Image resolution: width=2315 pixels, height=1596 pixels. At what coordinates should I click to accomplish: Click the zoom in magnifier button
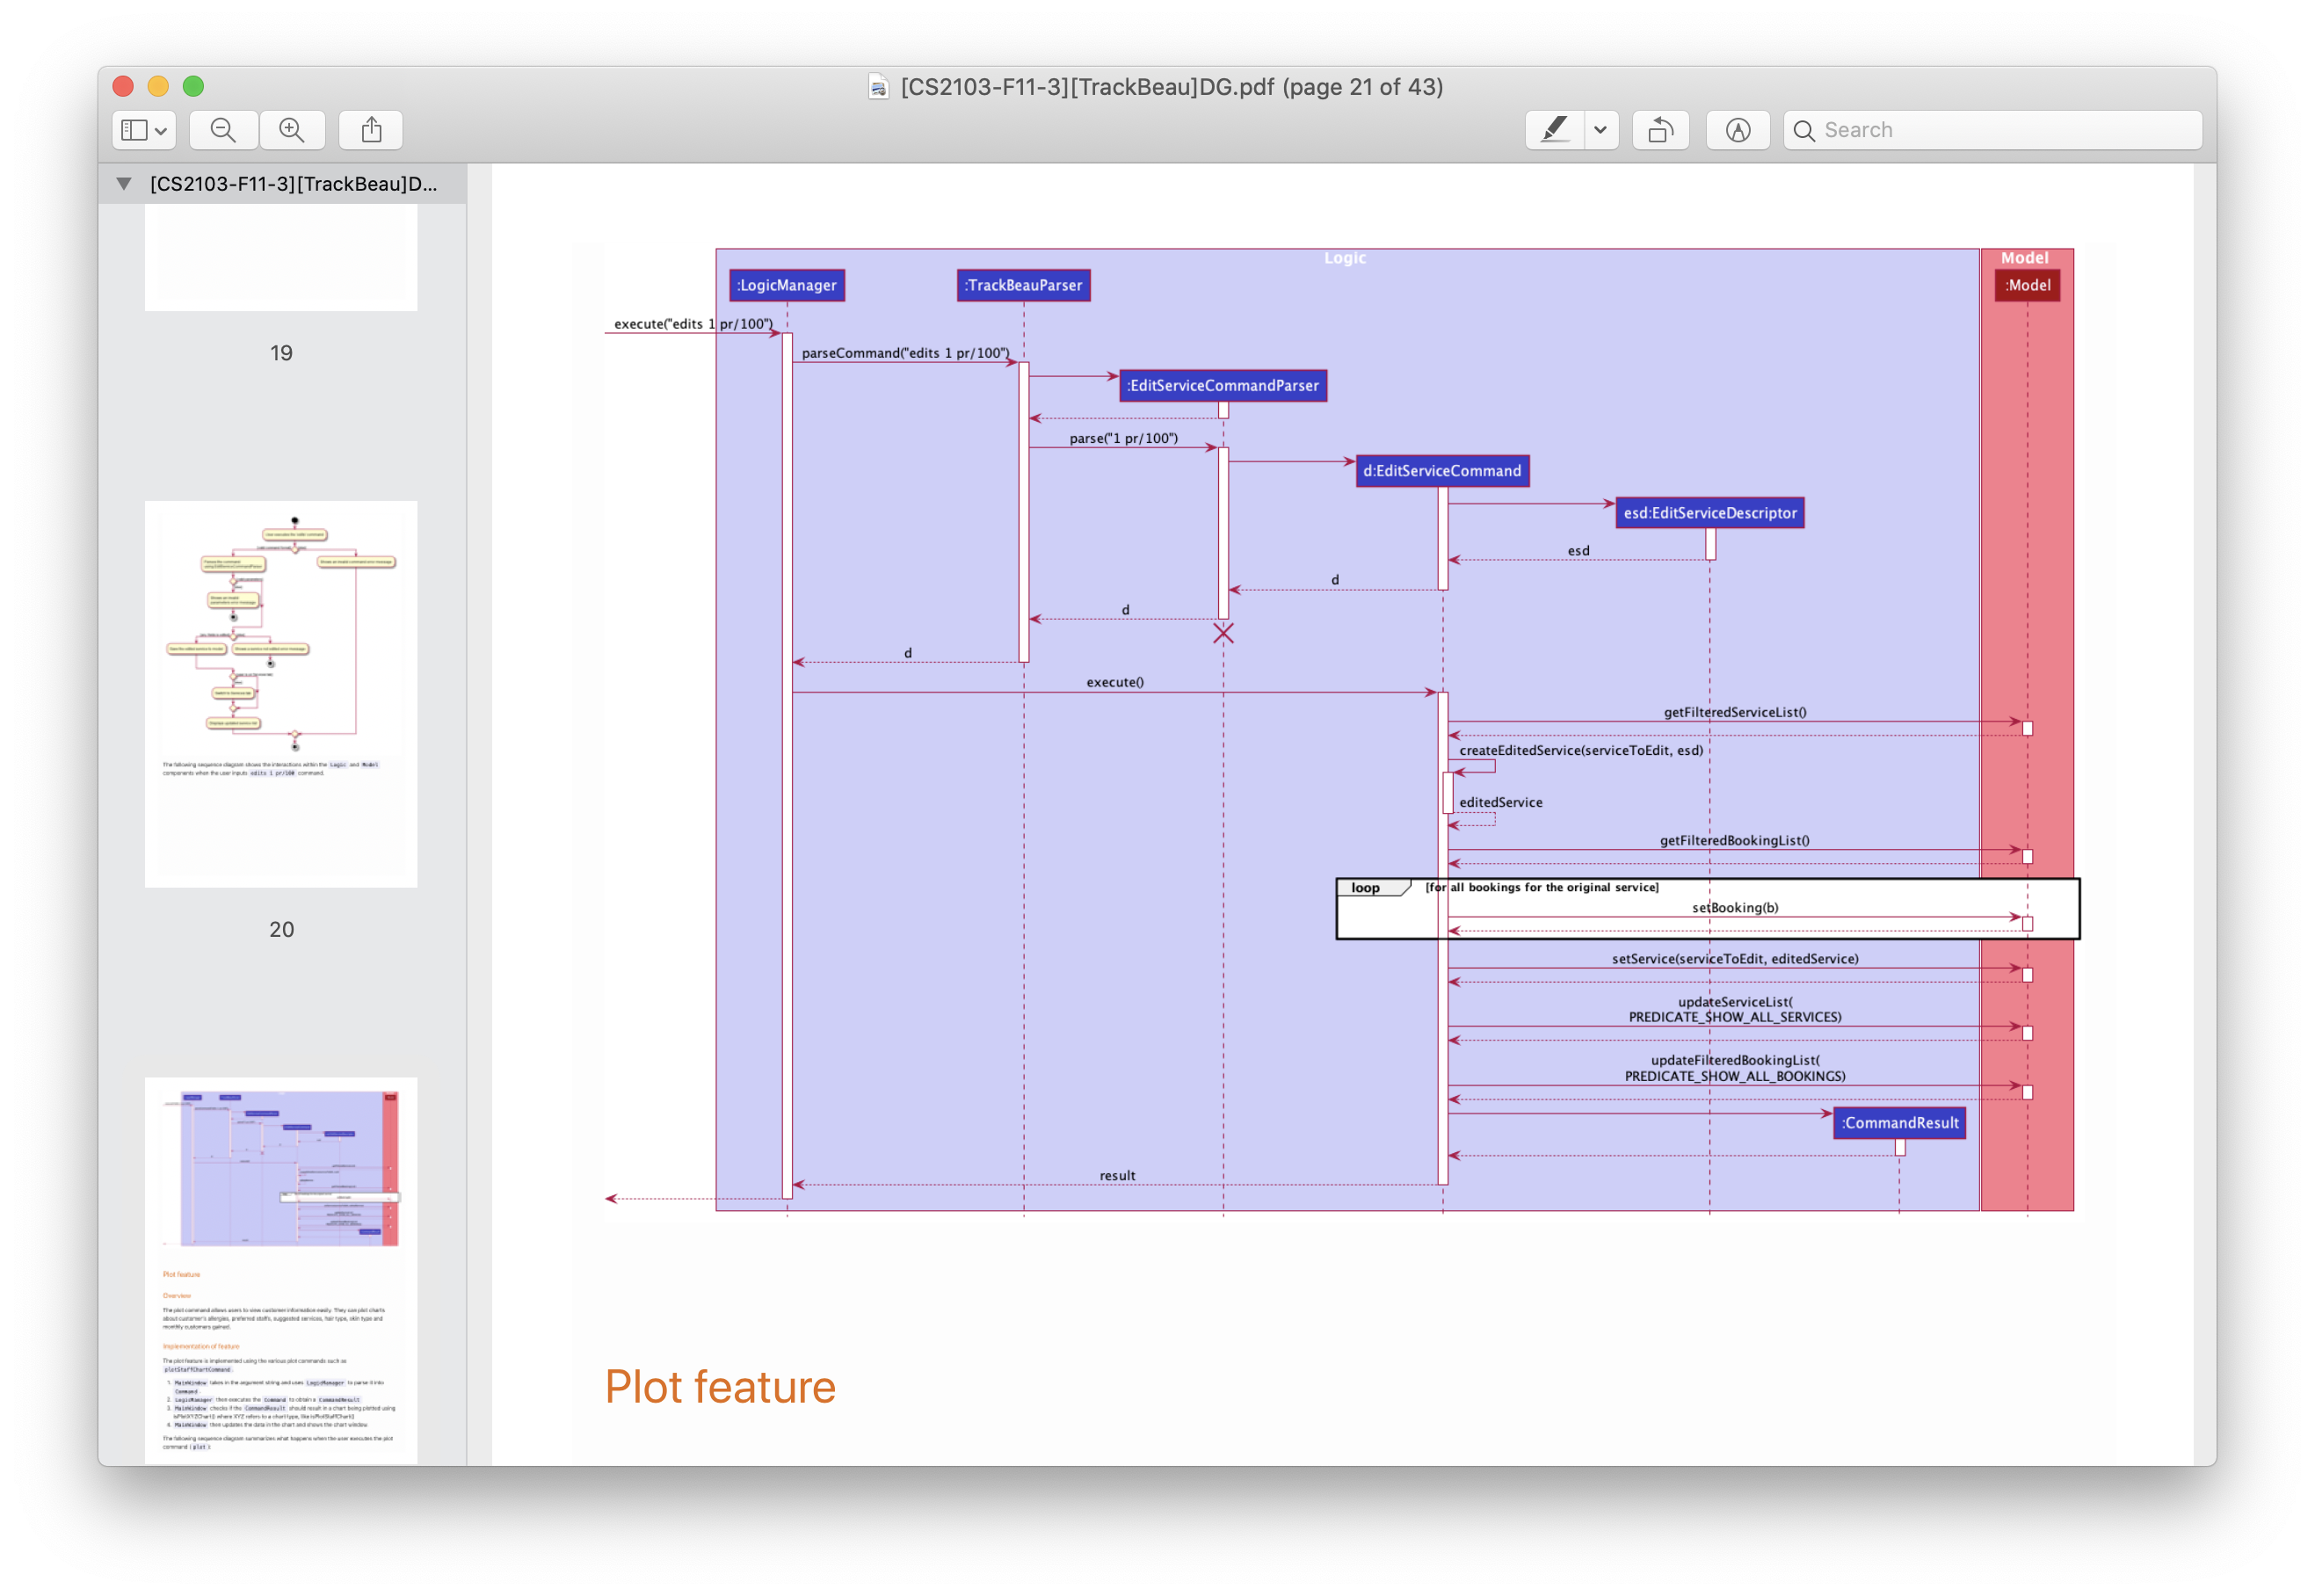coord(292,130)
